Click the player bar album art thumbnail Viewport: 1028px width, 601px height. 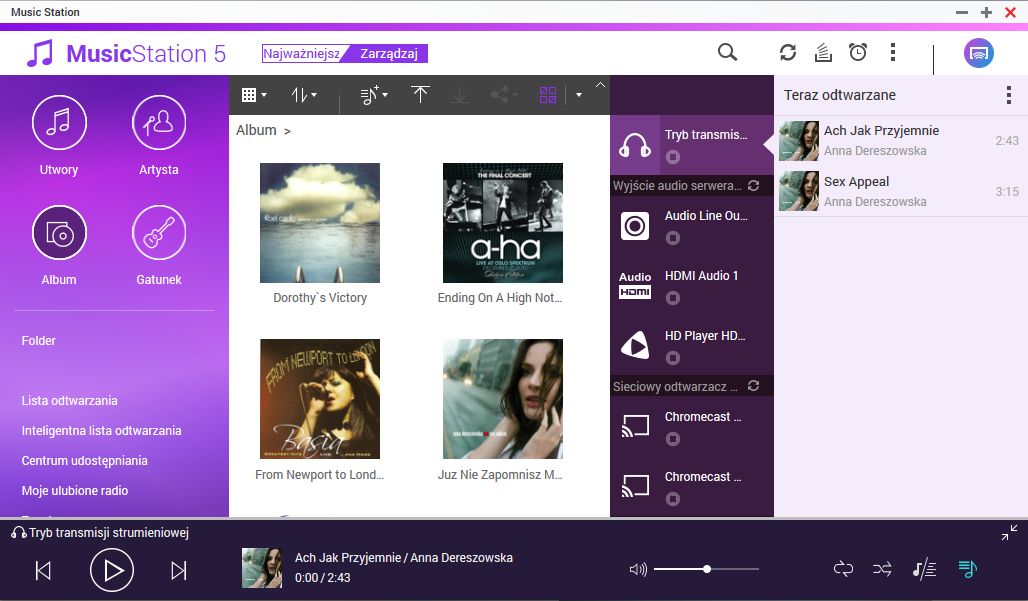point(262,568)
